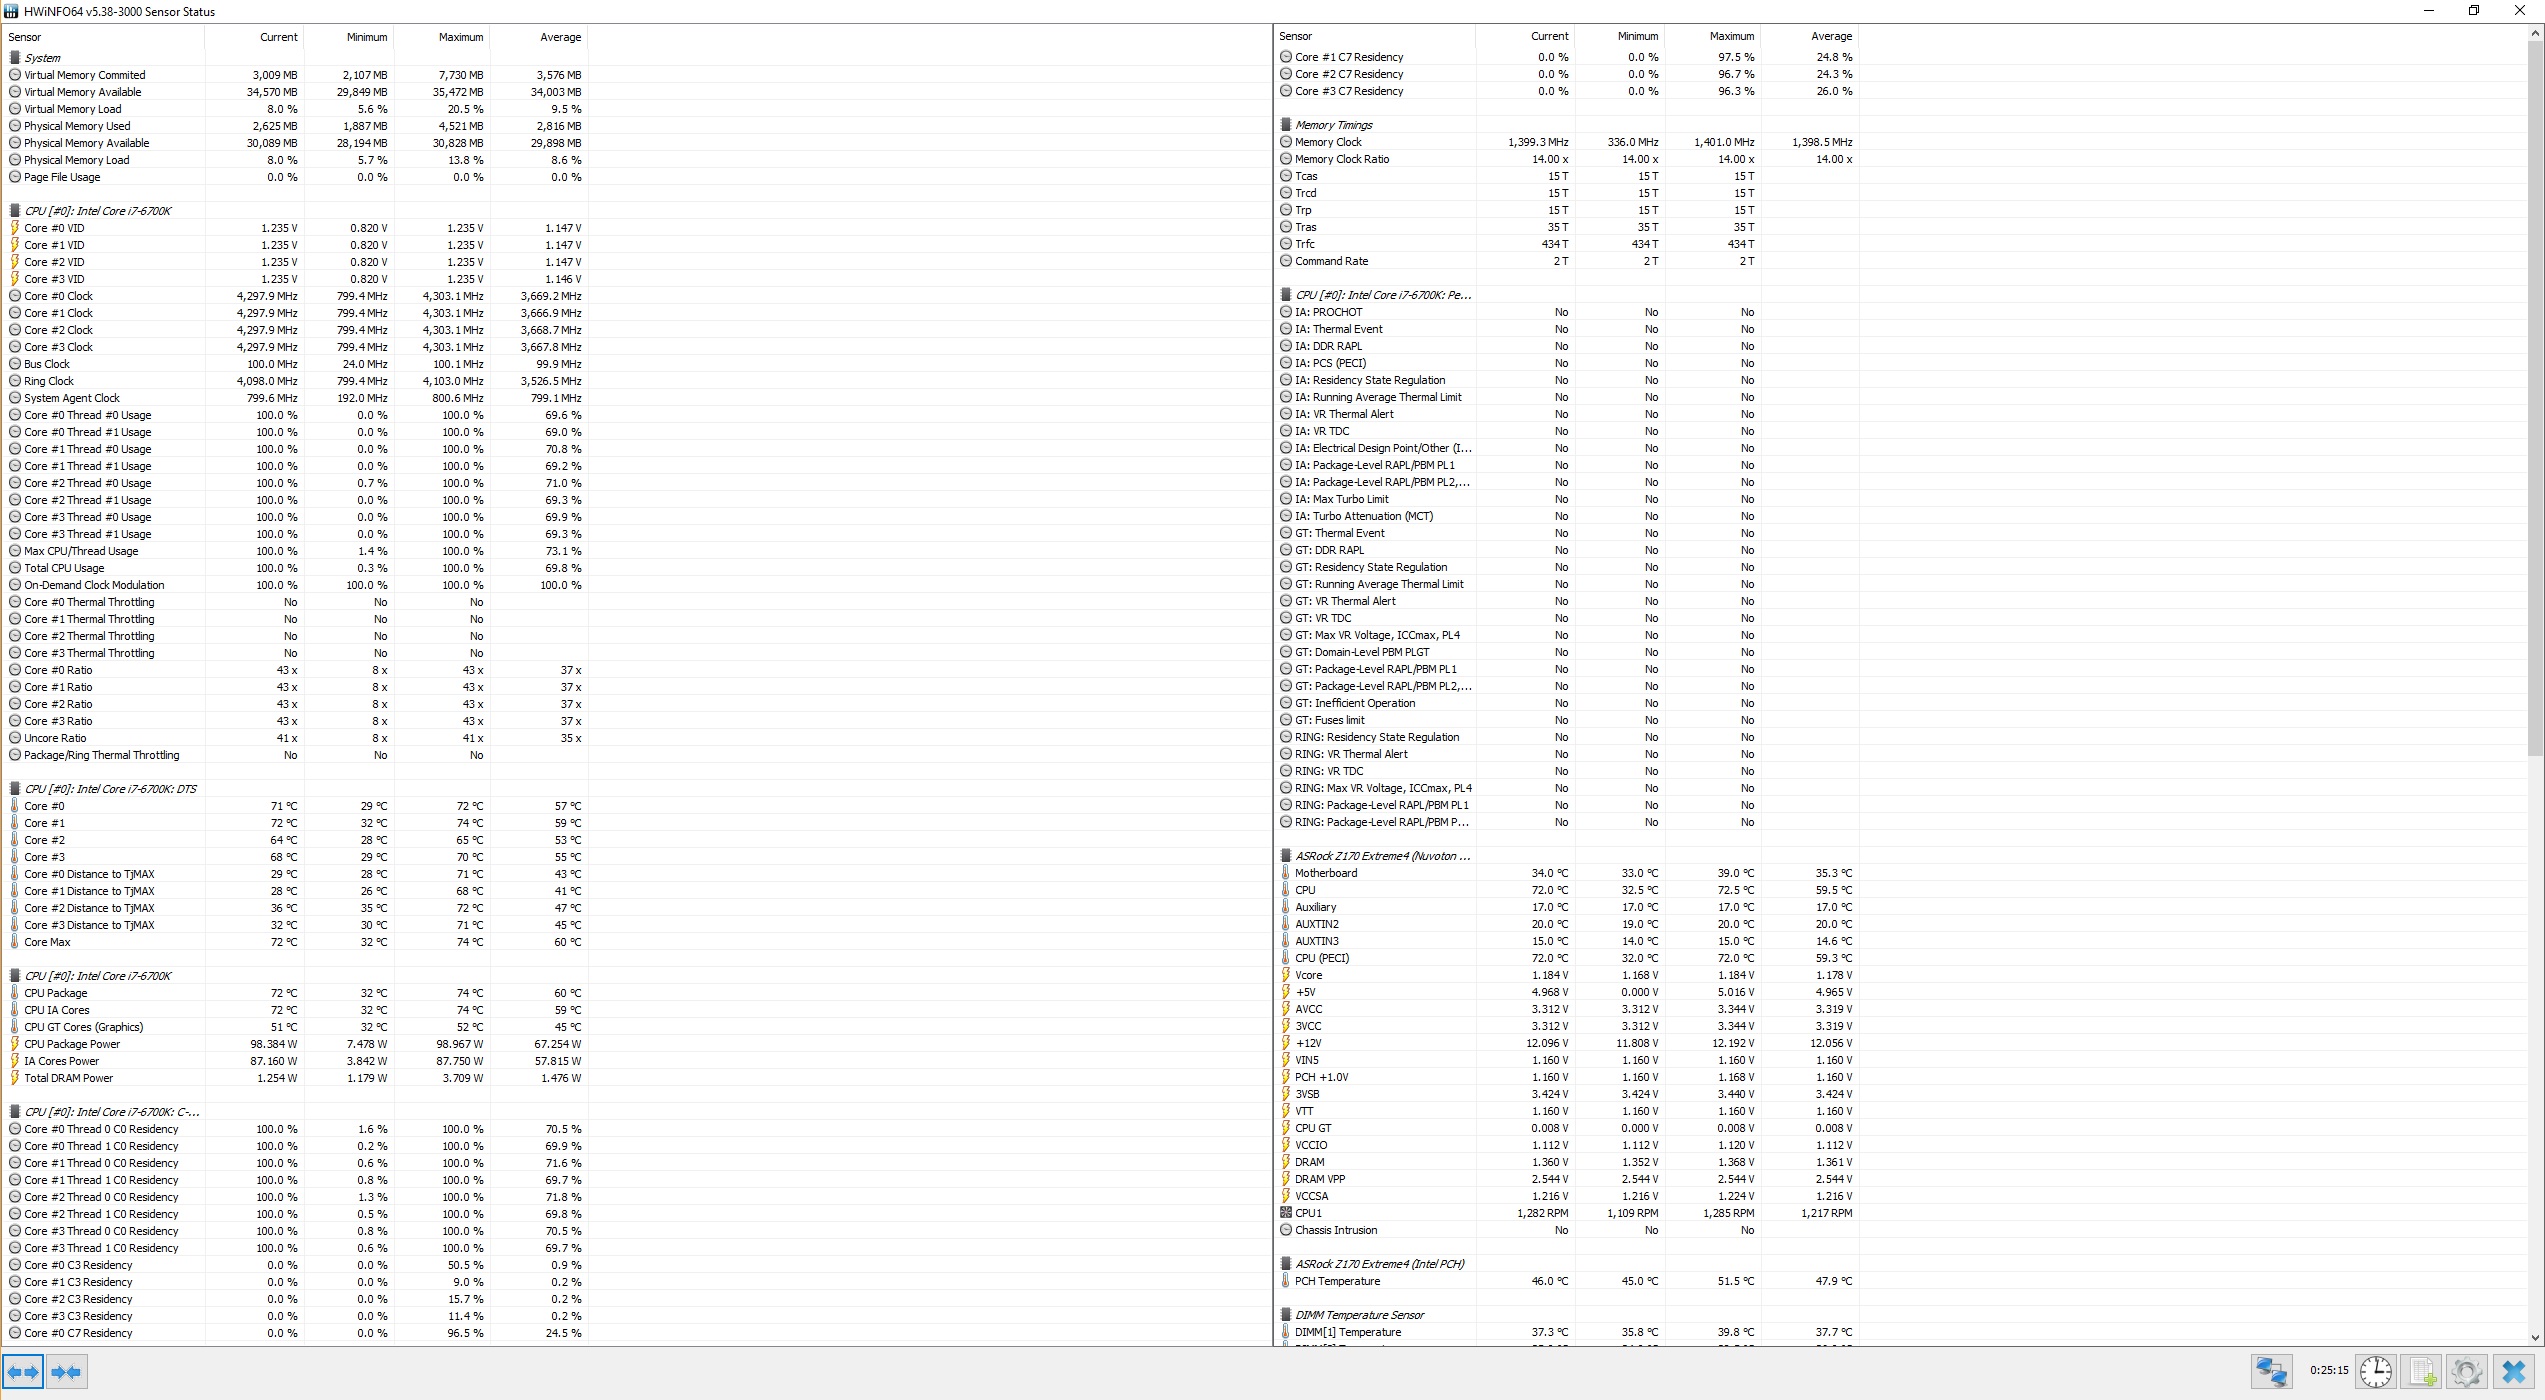
Task: Select the Vcore voltage sensor row
Action: coord(1308,975)
